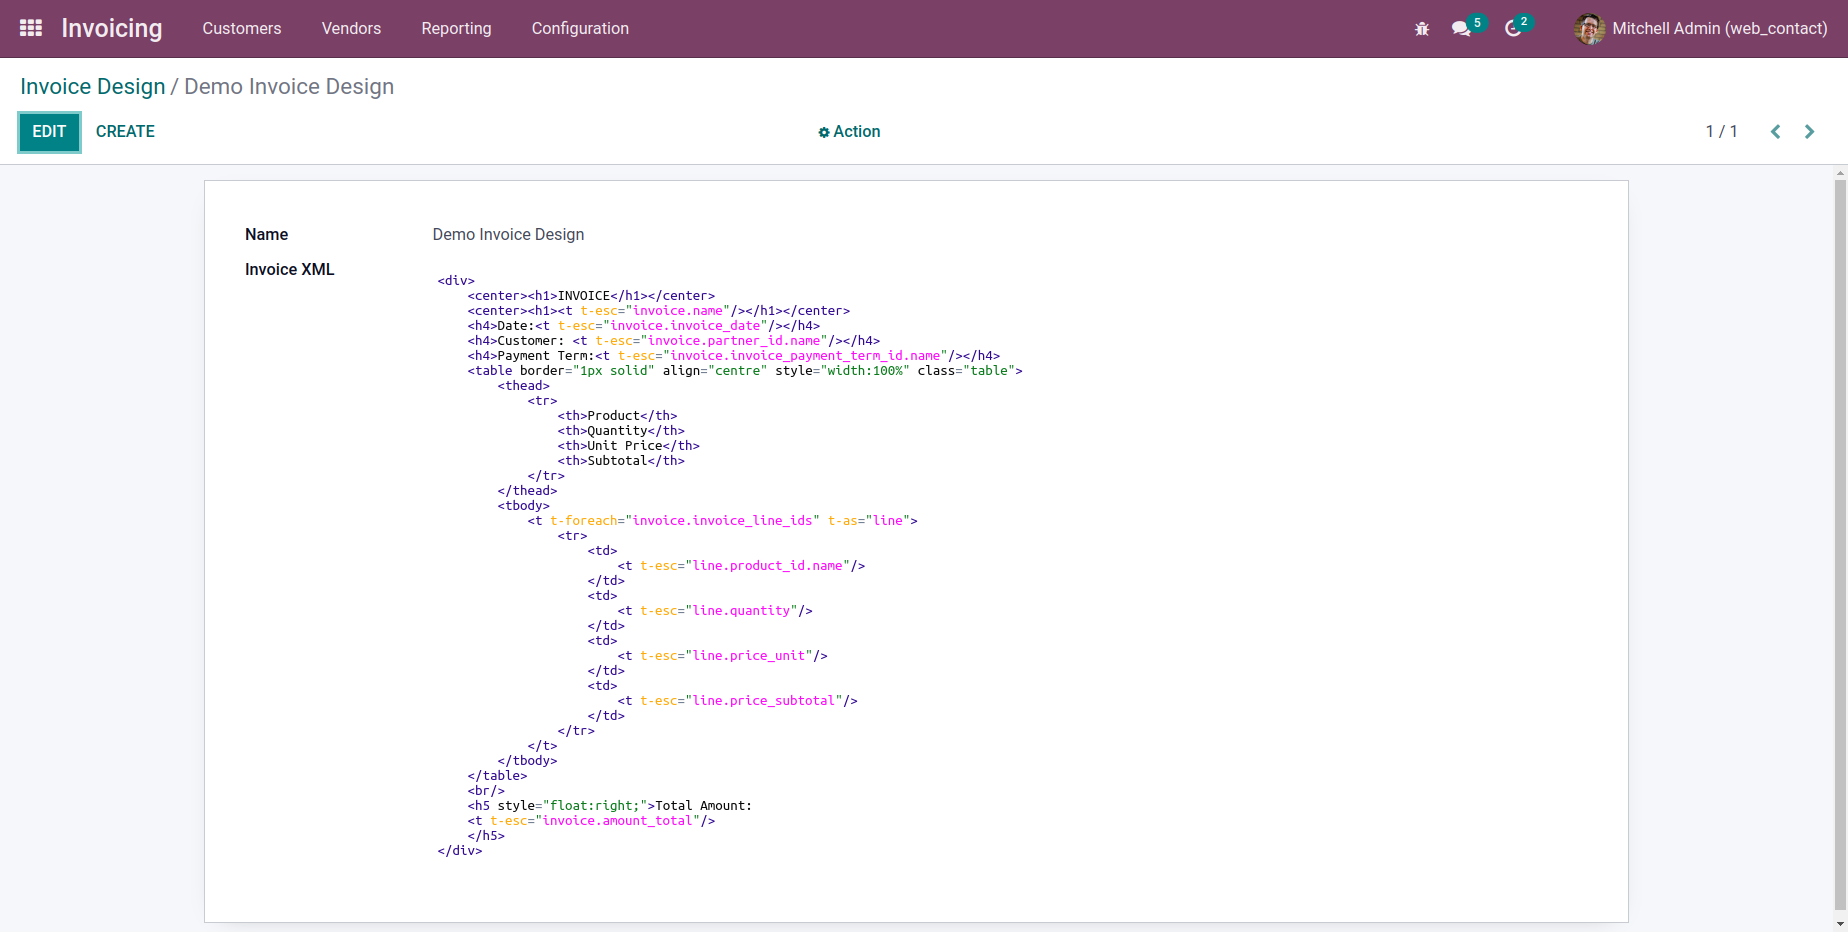Viewport: 1848px width, 932px height.
Task: Open the Vendors menu
Action: (x=351, y=29)
